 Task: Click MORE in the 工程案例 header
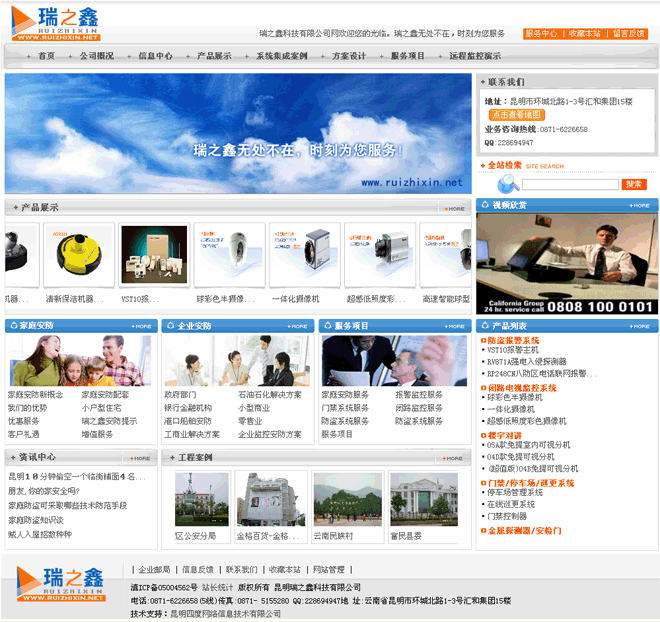coord(453,458)
